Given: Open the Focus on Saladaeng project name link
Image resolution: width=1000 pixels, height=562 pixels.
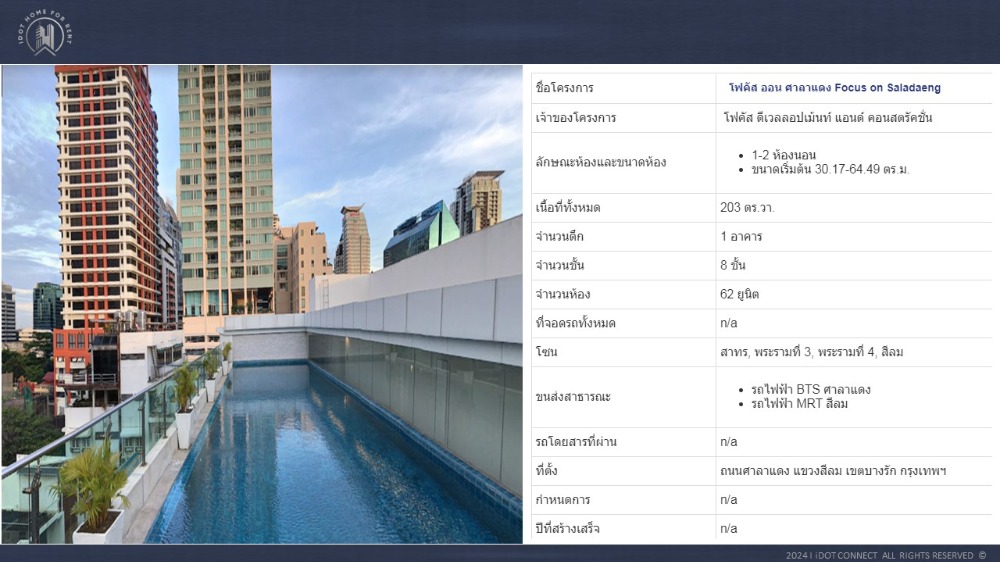Looking at the screenshot, I should [834, 88].
